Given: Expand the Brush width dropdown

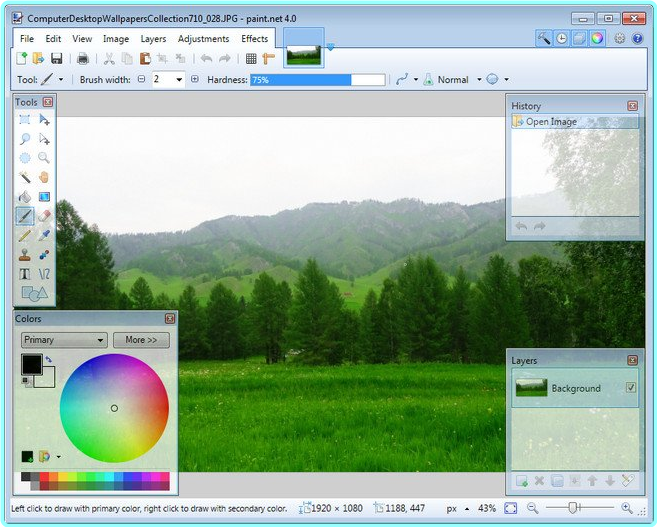Looking at the screenshot, I should (179, 80).
